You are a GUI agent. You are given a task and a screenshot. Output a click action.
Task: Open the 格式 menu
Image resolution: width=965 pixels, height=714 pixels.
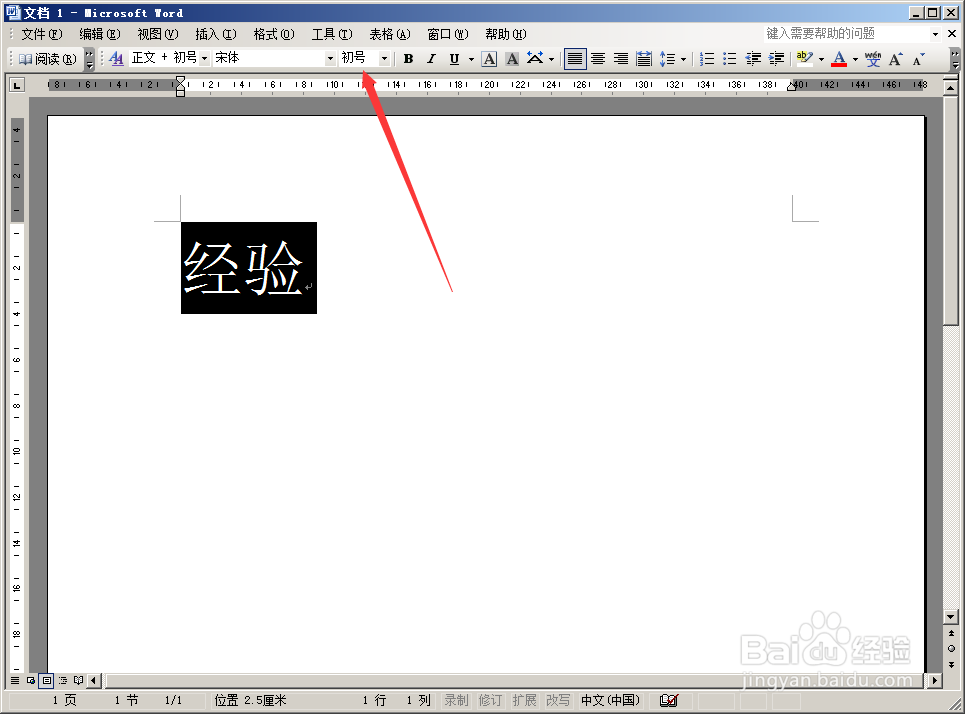pyautogui.click(x=274, y=34)
